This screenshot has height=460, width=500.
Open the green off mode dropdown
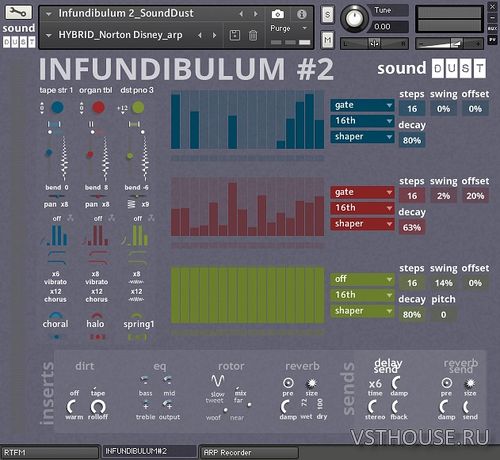click(x=363, y=279)
